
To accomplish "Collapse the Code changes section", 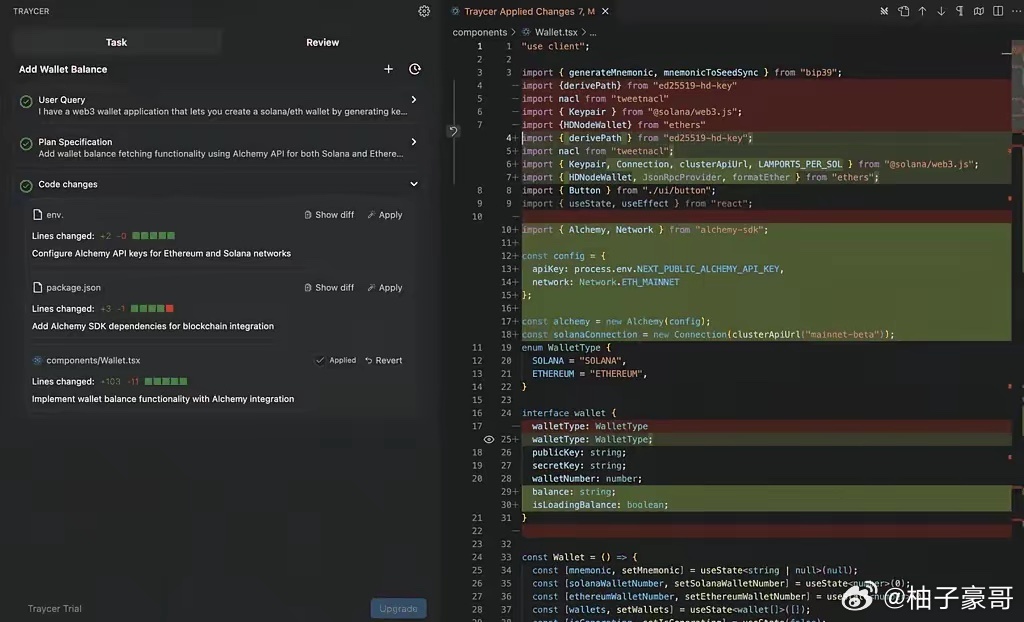I will point(413,184).
